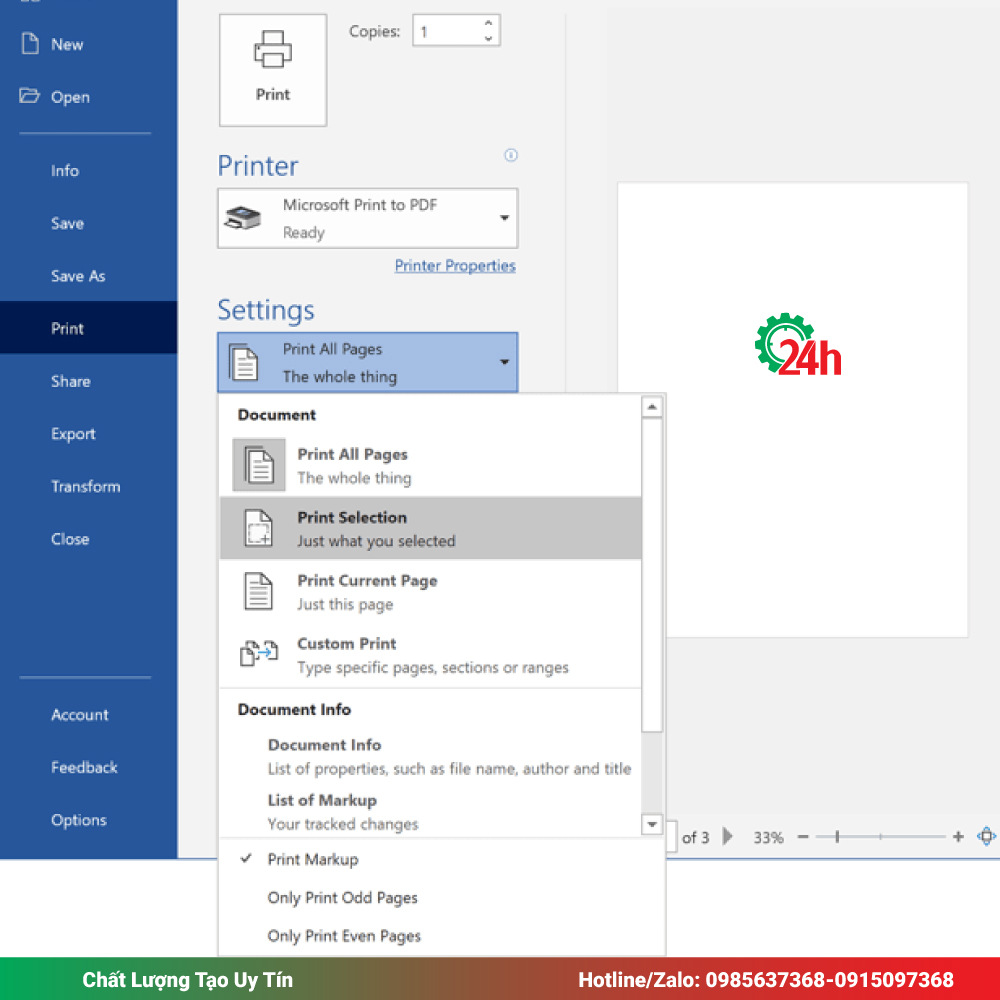
Task: Select Document Info list option
Action: coord(430,756)
